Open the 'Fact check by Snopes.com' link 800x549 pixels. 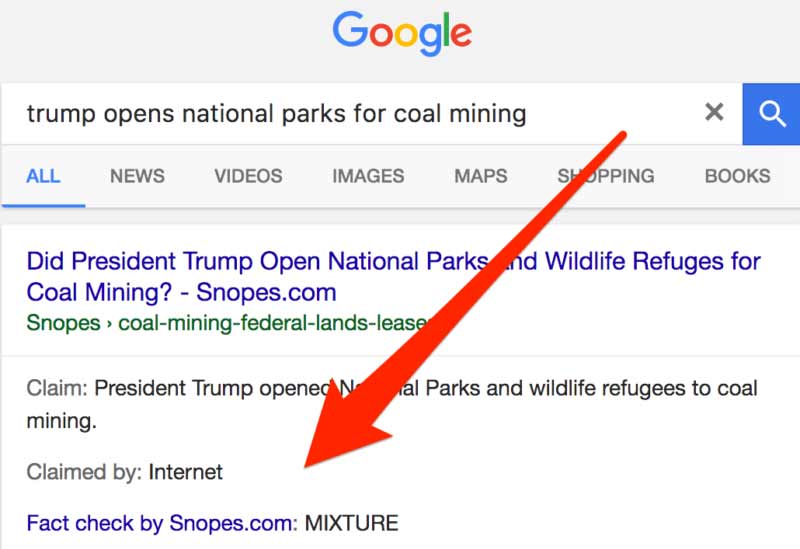coord(162,523)
